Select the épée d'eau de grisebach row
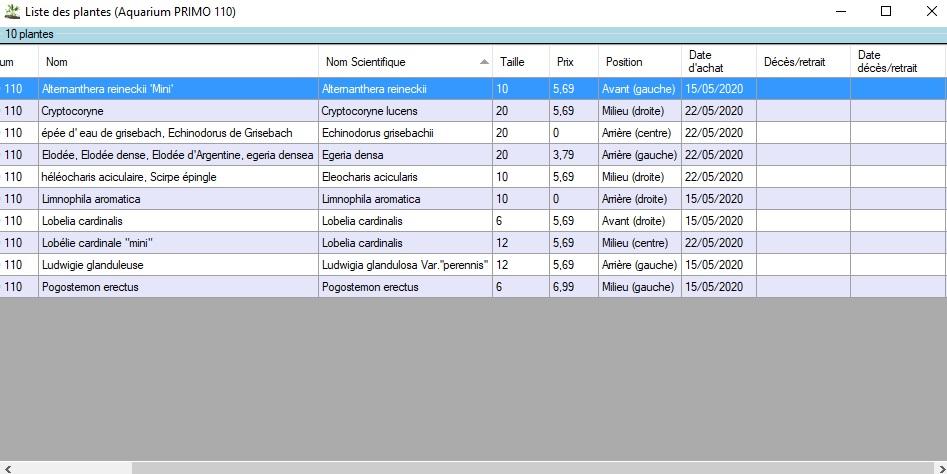 point(474,133)
